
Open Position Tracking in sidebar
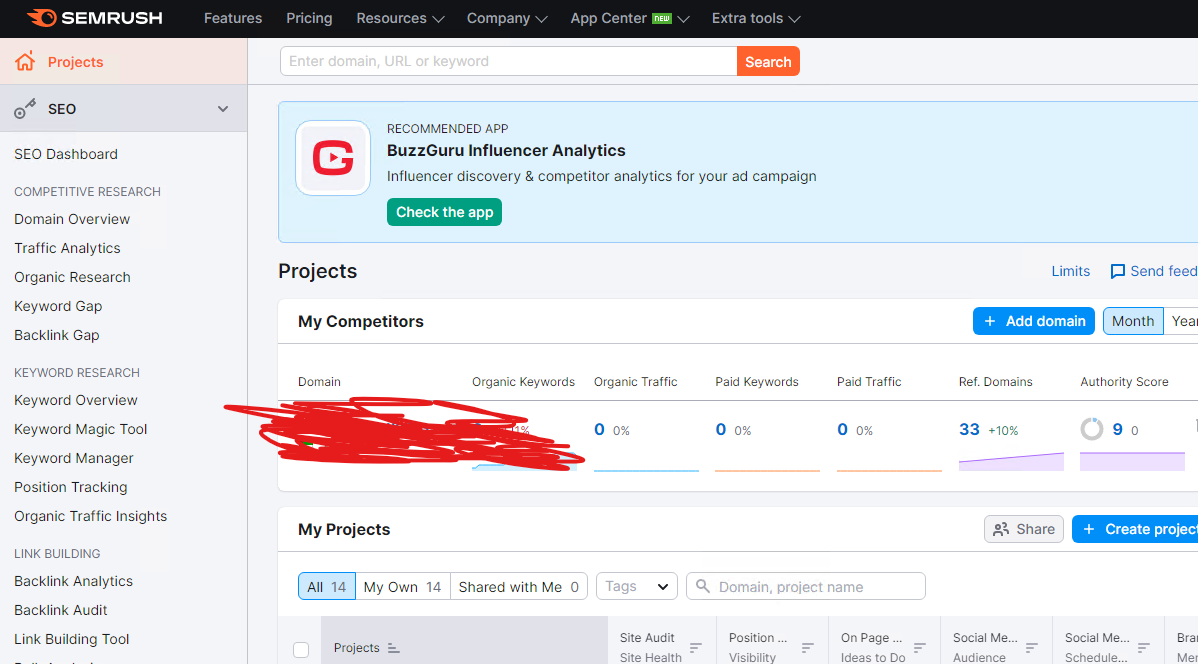[70, 488]
